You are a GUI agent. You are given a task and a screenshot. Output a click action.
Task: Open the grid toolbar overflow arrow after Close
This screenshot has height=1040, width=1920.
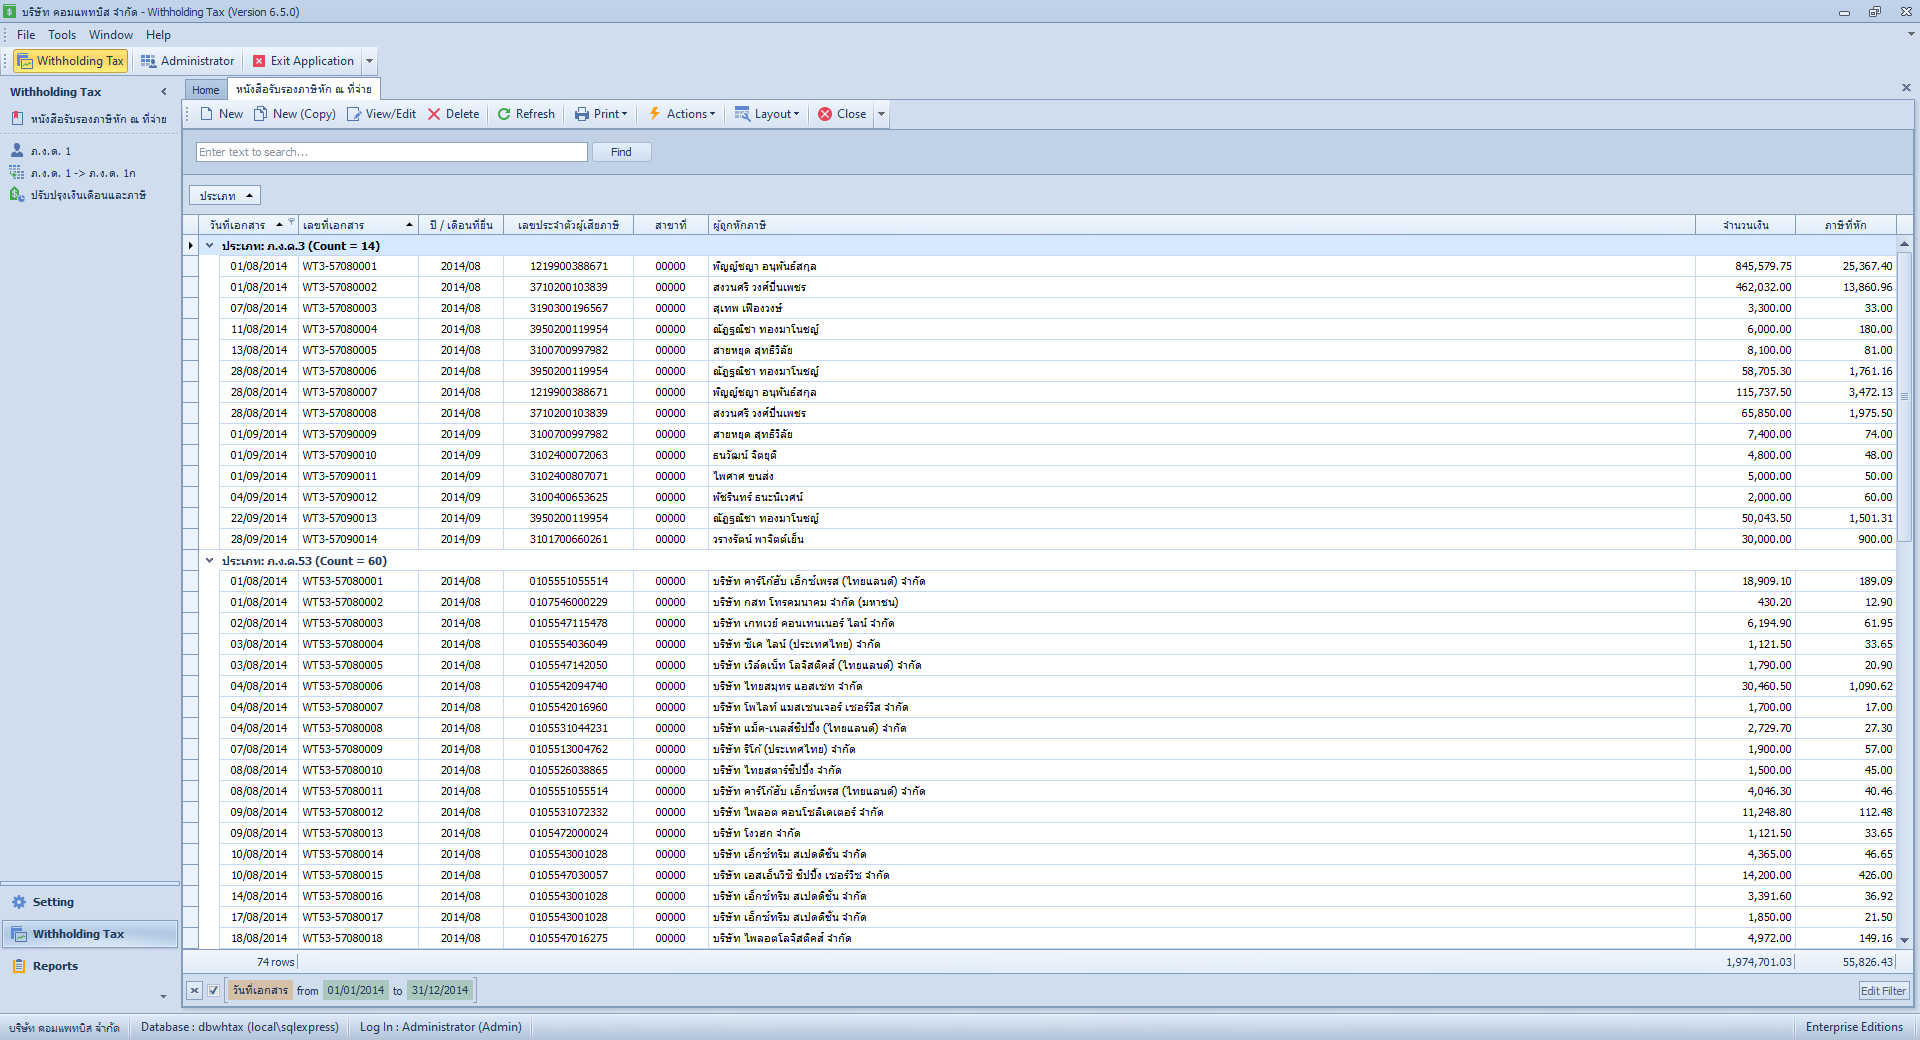(881, 114)
